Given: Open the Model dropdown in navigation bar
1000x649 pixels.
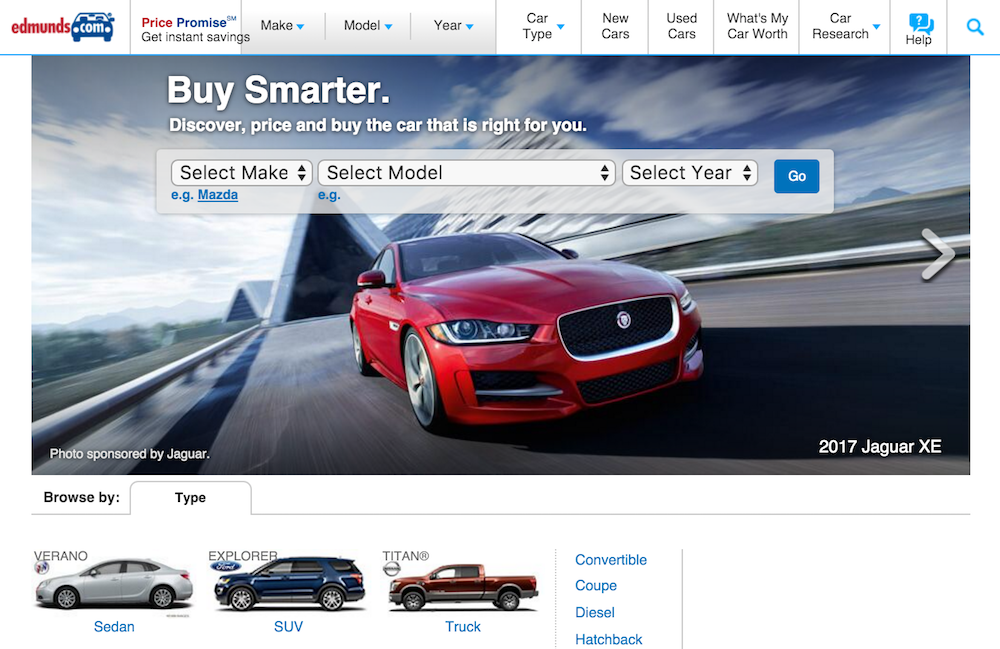Looking at the screenshot, I should [368, 26].
